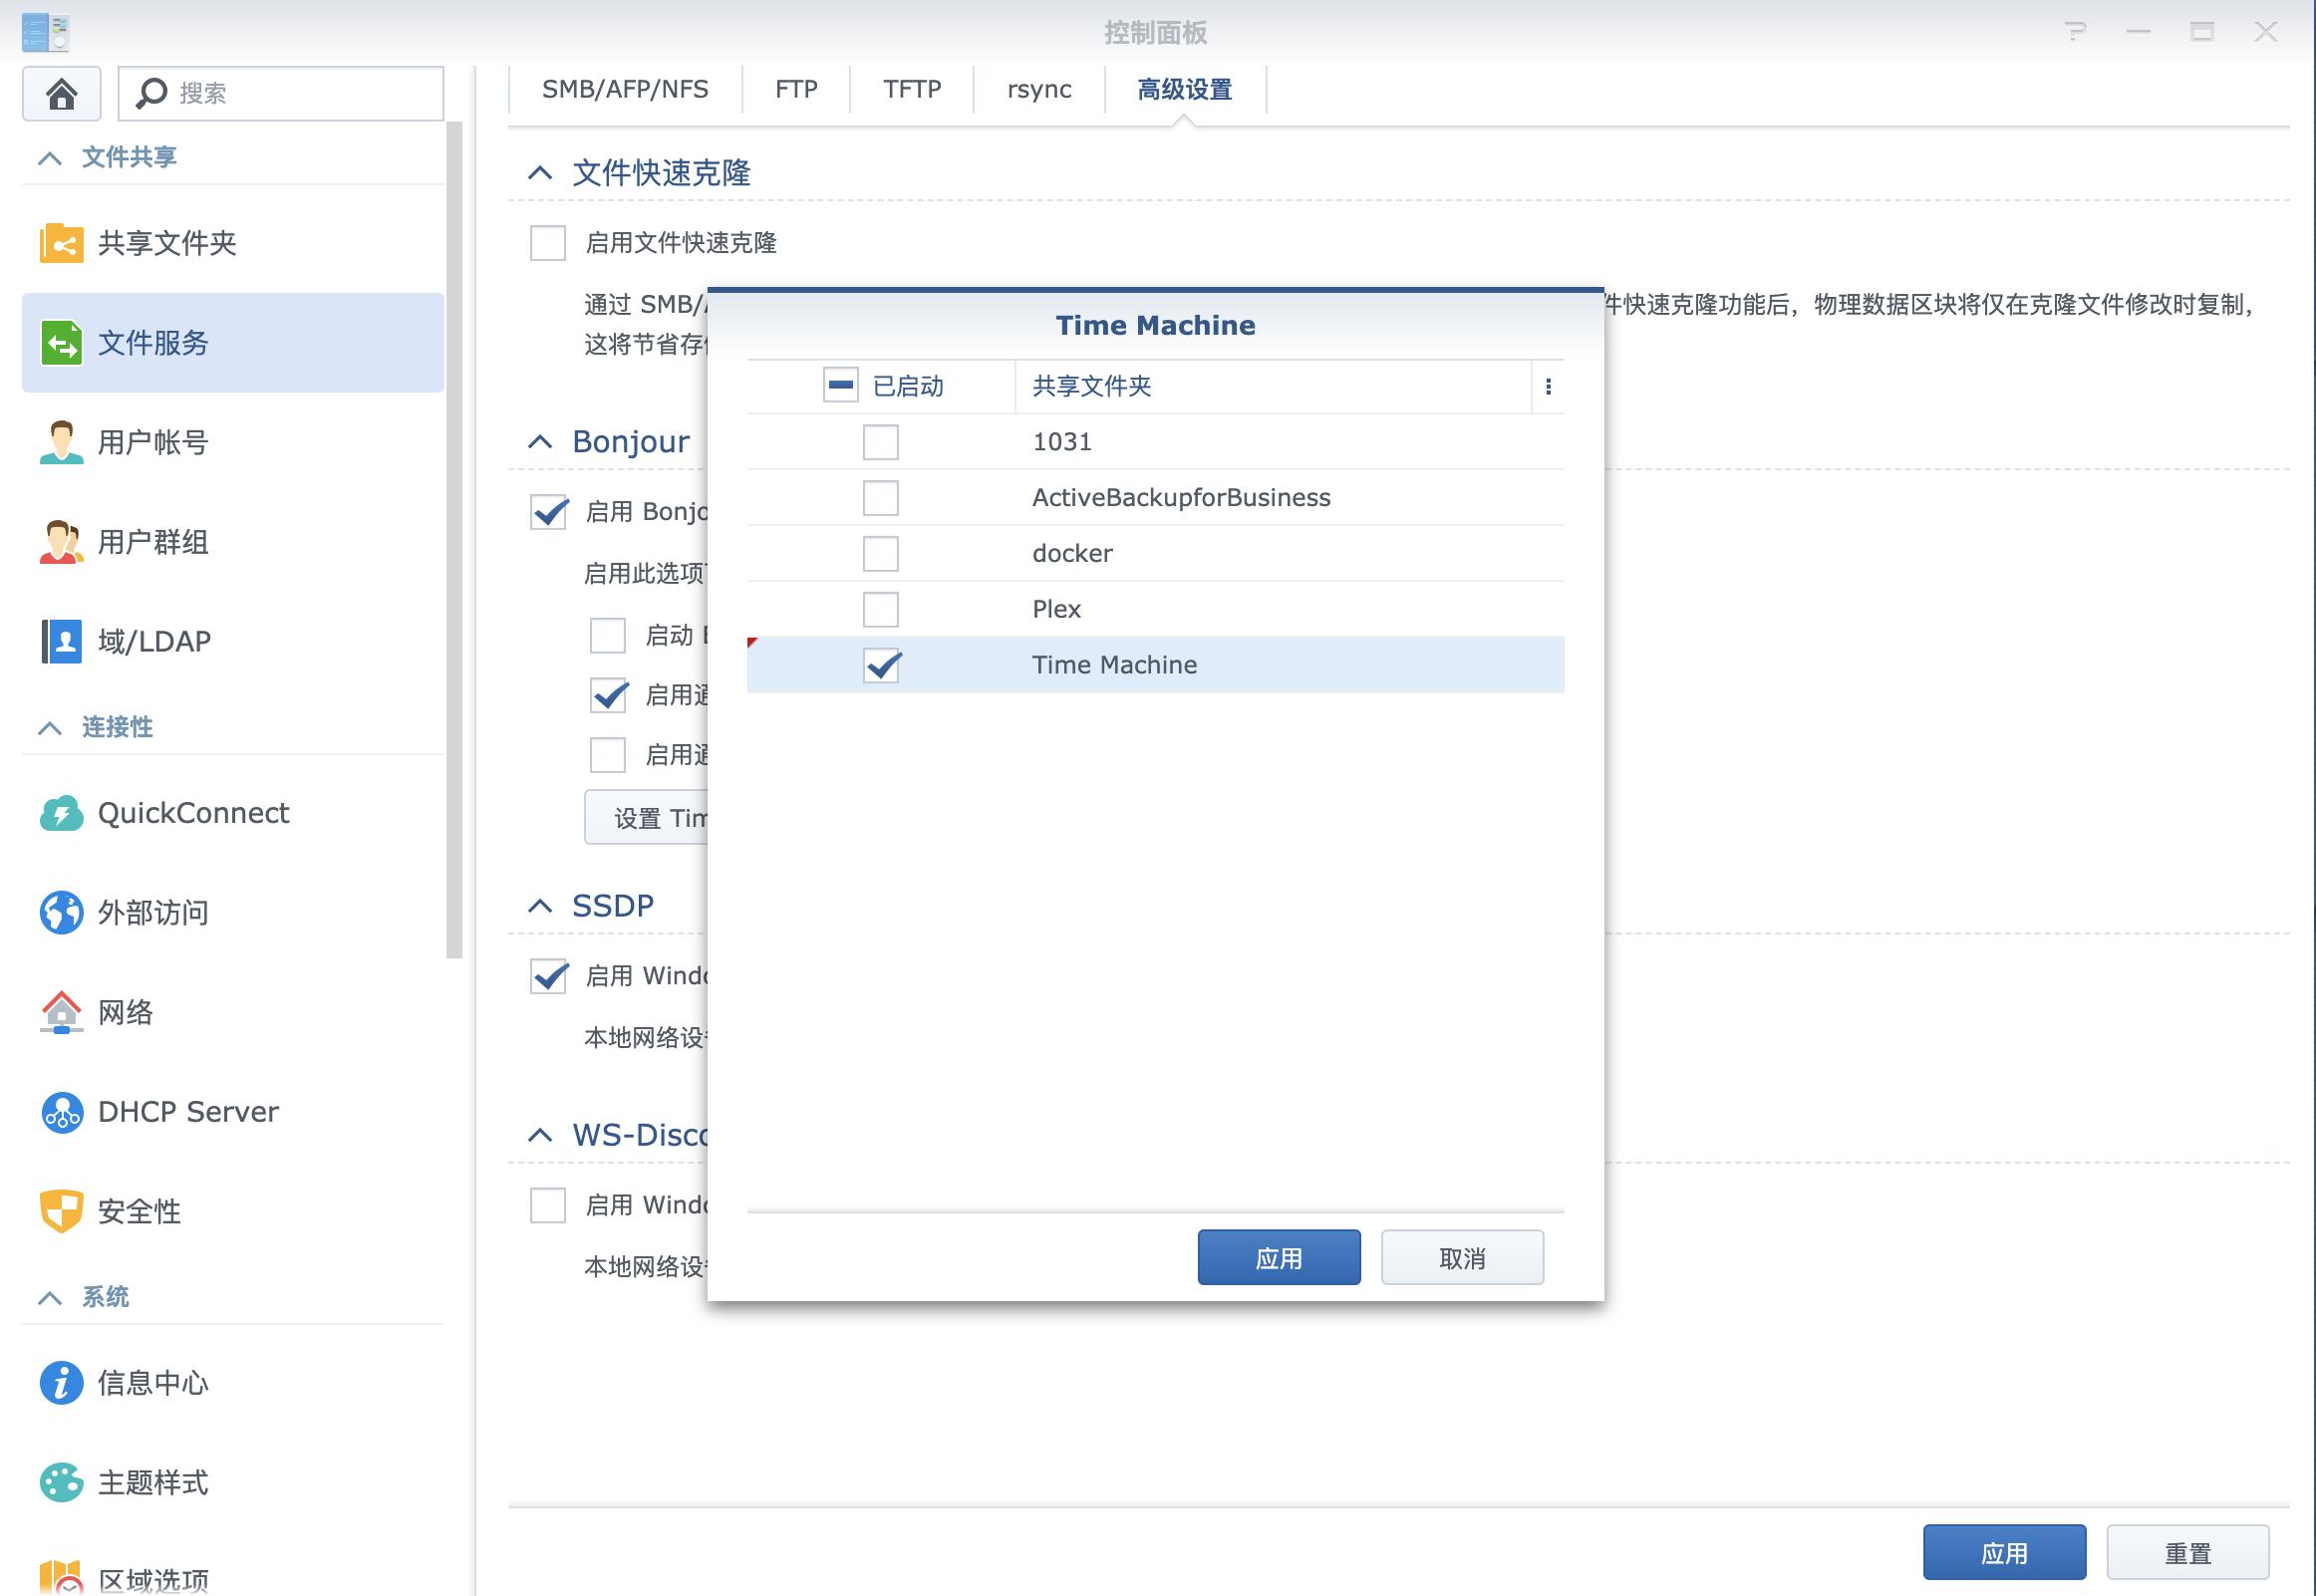Collapse the SSDP section
The image size is (2316, 1596).
click(x=541, y=905)
